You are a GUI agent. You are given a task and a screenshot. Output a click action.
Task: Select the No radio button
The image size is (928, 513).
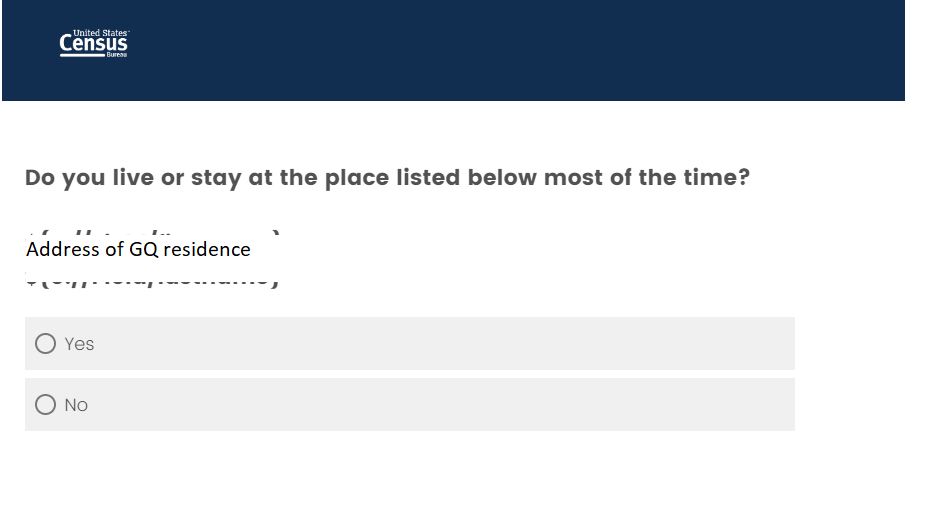[x=45, y=405]
